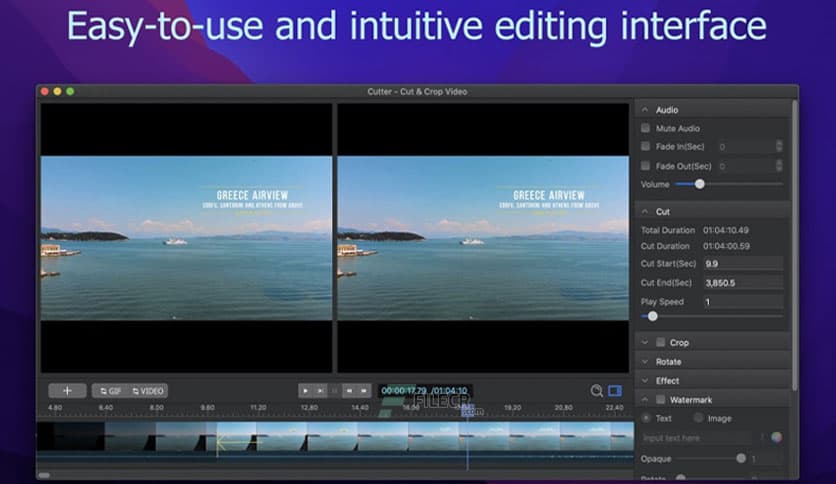Expand the Effect section

pyautogui.click(x=645, y=381)
